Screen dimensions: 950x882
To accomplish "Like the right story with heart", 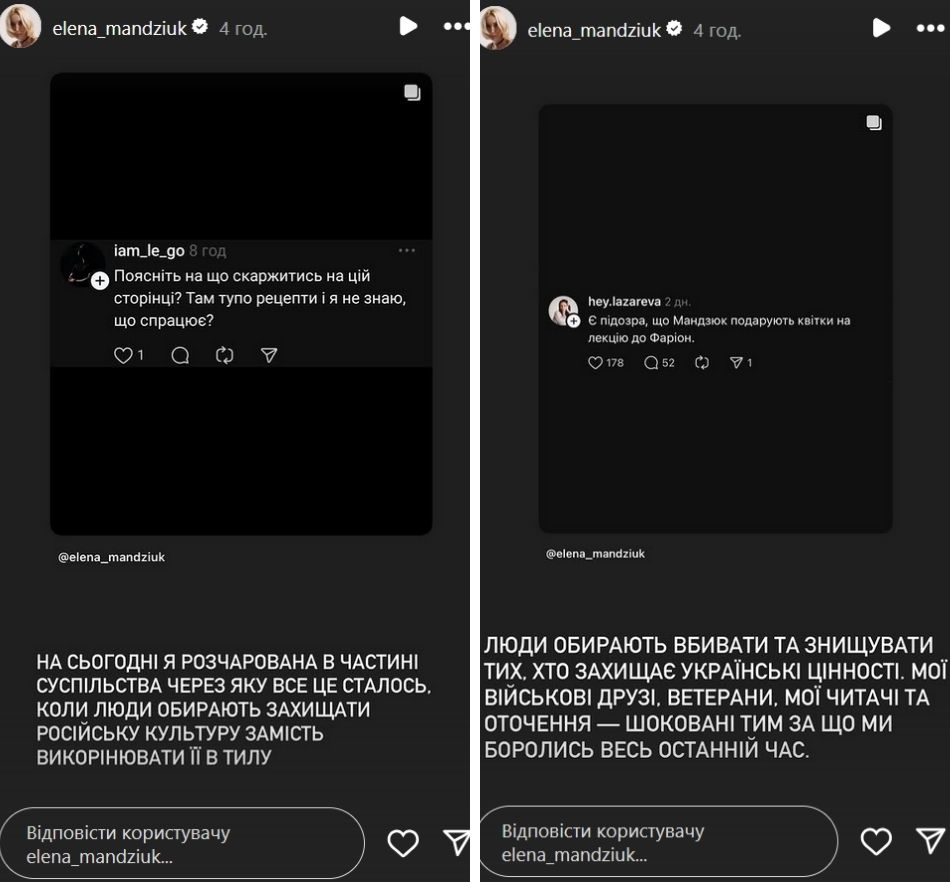I will point(876,841).
